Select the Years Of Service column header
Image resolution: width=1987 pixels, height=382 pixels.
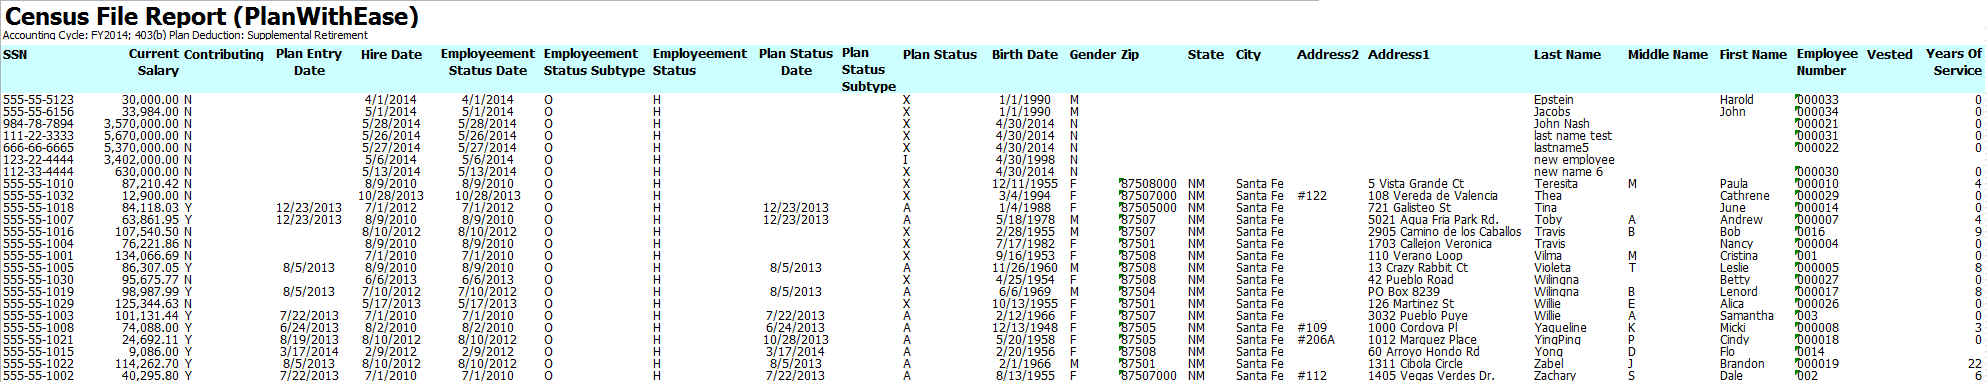1954,62
